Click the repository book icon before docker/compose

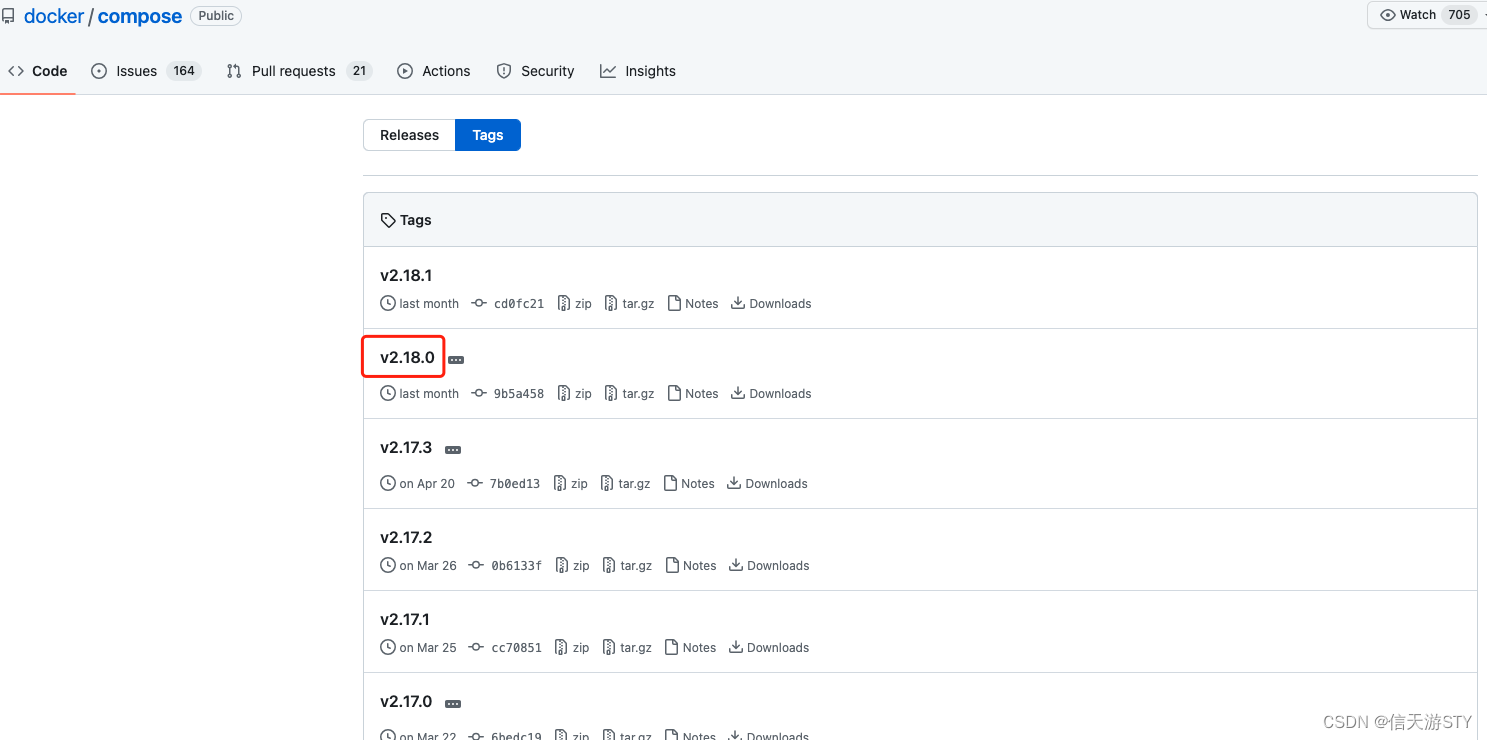9,15
